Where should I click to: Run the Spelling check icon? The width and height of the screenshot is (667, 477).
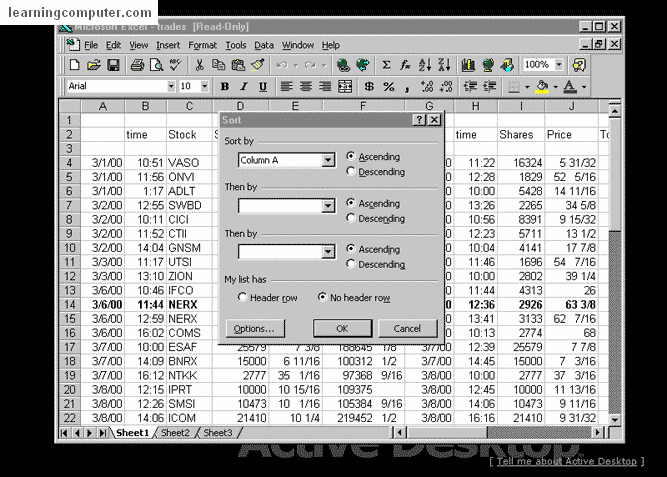(176, 65)
